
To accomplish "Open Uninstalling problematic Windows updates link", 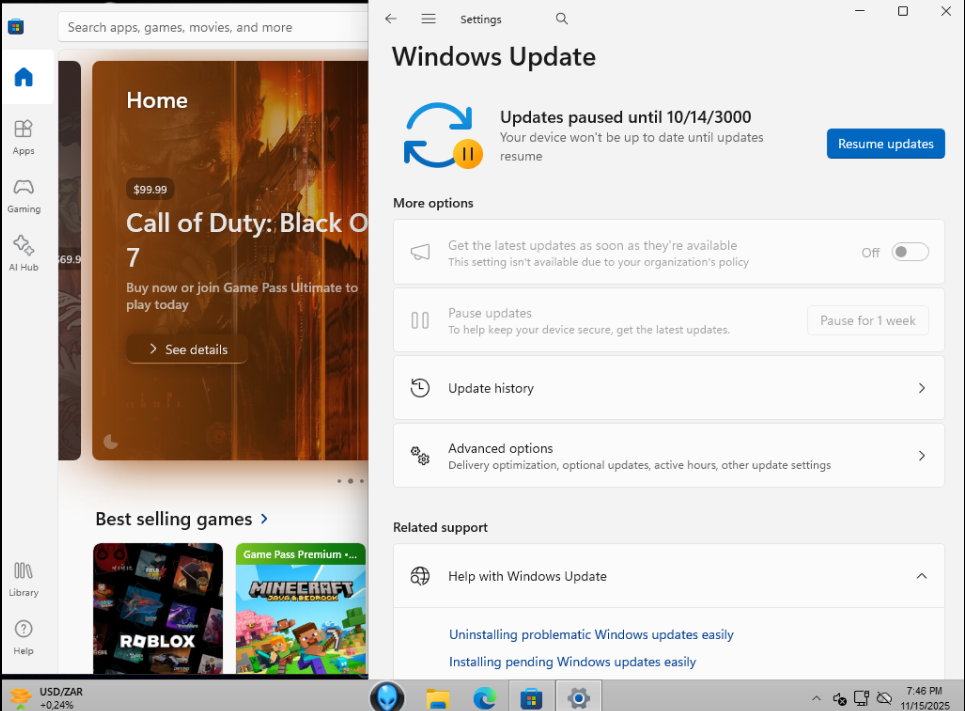I will pos(591,635).
